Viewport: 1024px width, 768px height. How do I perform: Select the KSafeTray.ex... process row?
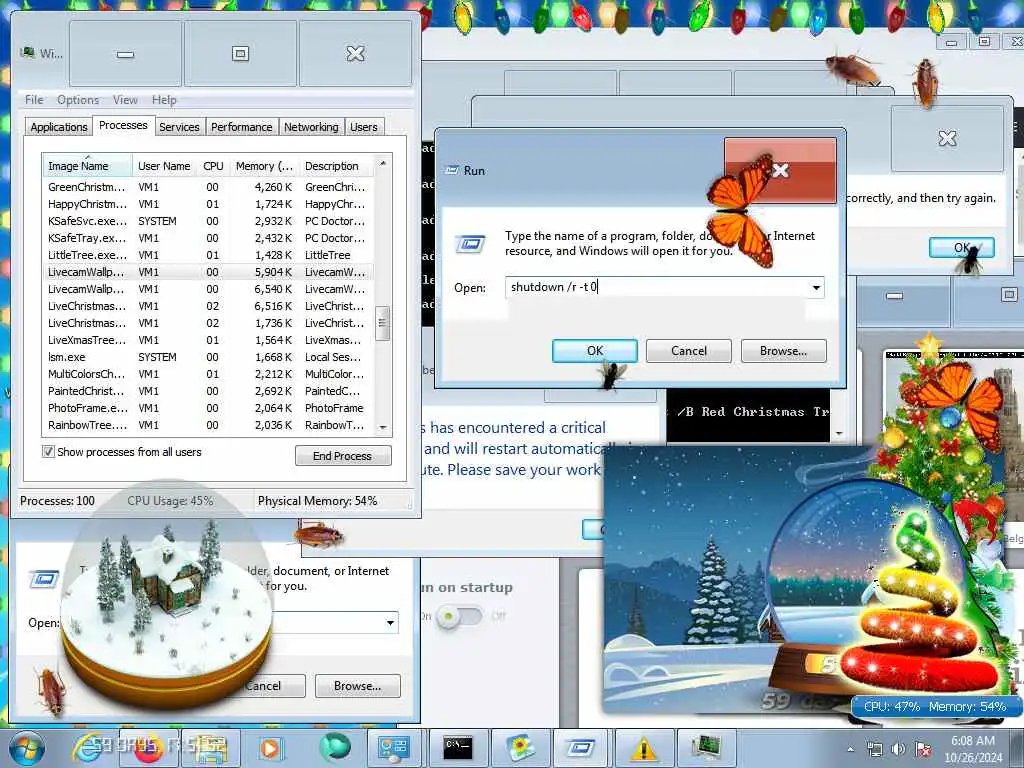pyautogui.click(x=208, y=238)
